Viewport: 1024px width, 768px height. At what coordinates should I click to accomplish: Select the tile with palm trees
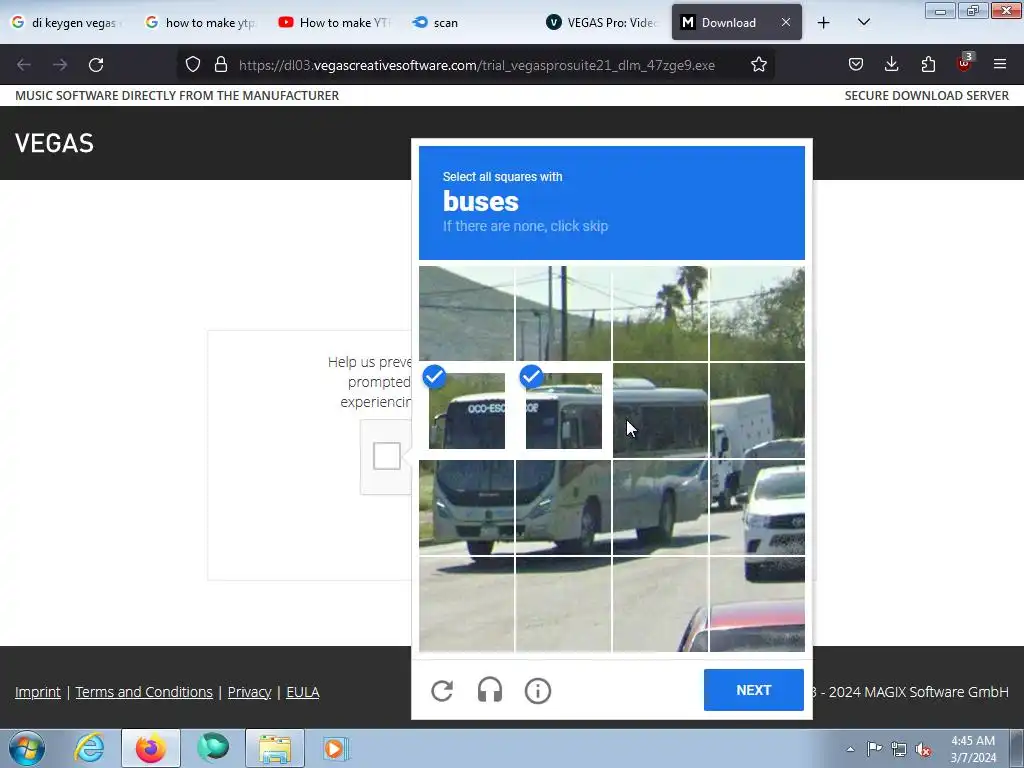(660, 313)
